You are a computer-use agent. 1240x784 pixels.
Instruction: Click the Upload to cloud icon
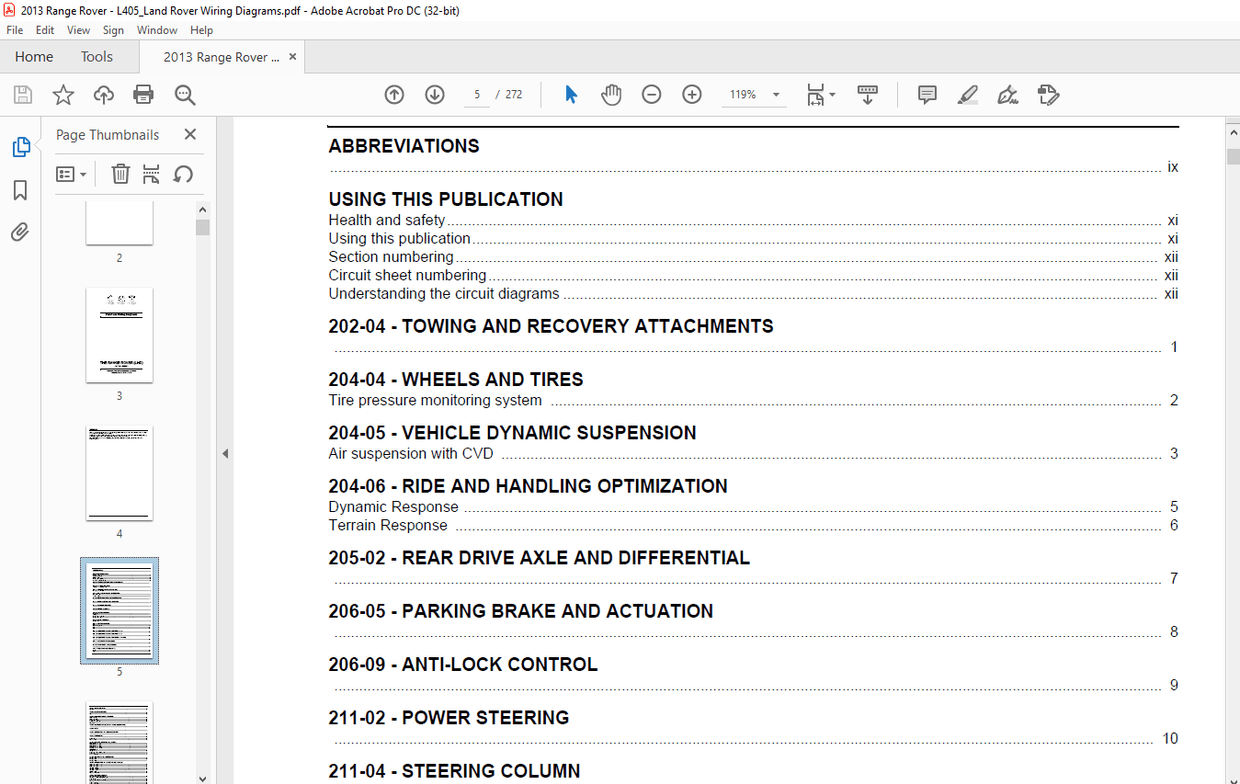[103, 95]
